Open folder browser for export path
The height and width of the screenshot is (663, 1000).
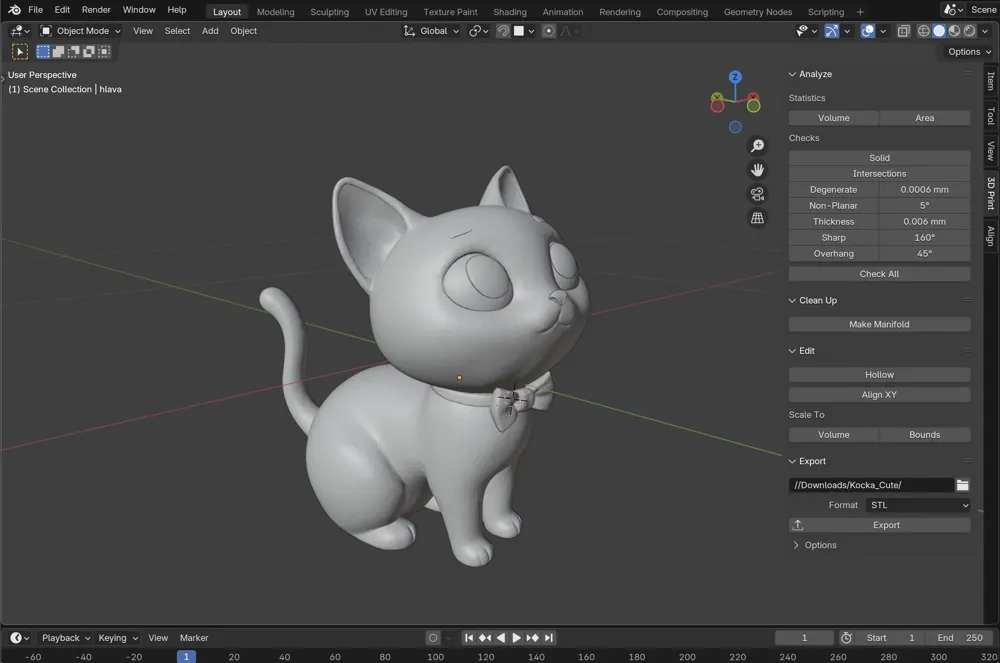tap(962, 485)
